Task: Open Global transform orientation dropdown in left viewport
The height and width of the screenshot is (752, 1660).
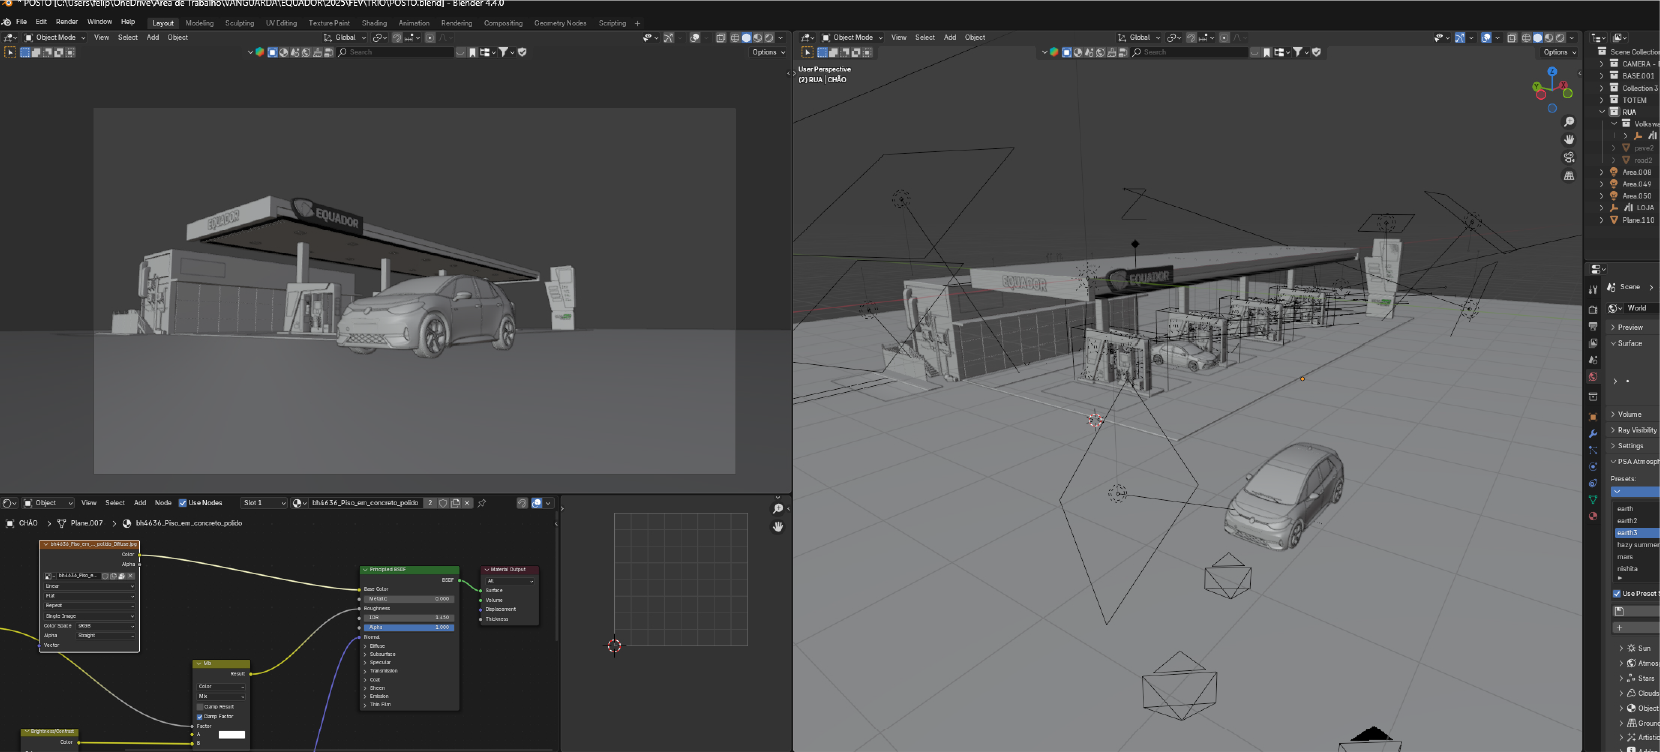Action: 345,38
